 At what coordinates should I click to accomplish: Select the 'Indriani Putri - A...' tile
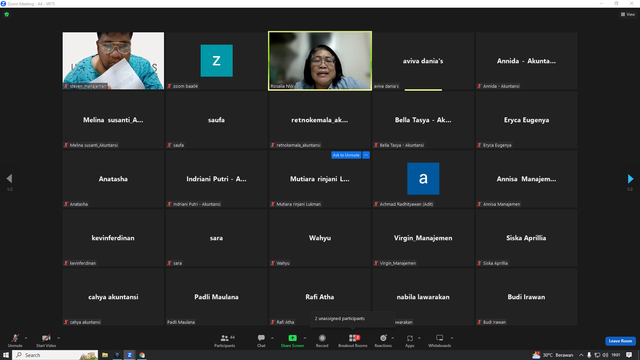216,179
